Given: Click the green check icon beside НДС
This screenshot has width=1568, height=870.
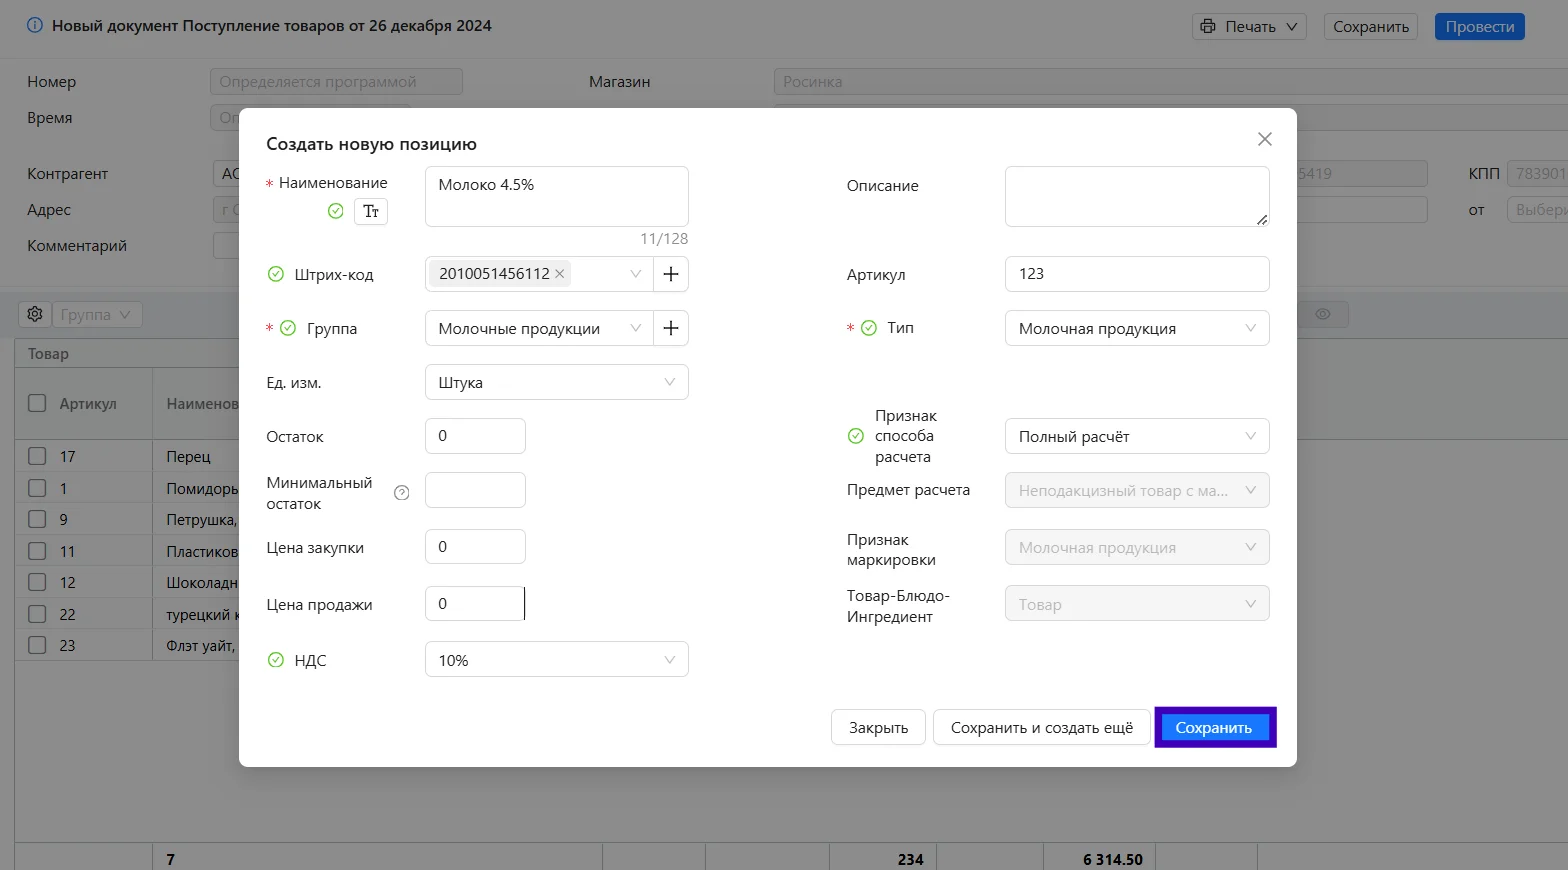Looking at the screenshot, I should coord(276,660).
